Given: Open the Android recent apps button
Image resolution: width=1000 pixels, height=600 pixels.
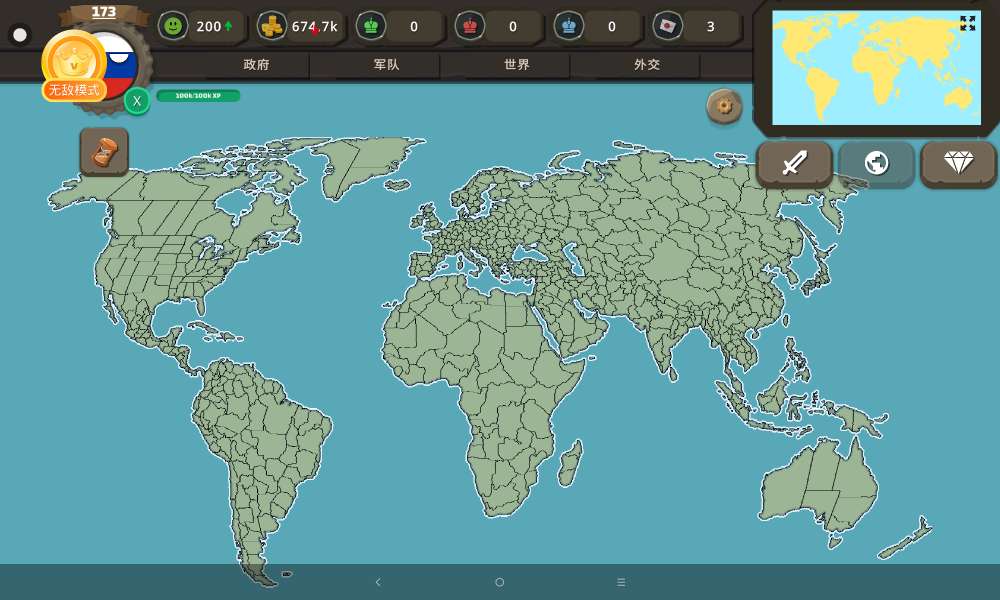Looking at the screenshot, I should tap(621, 582).
